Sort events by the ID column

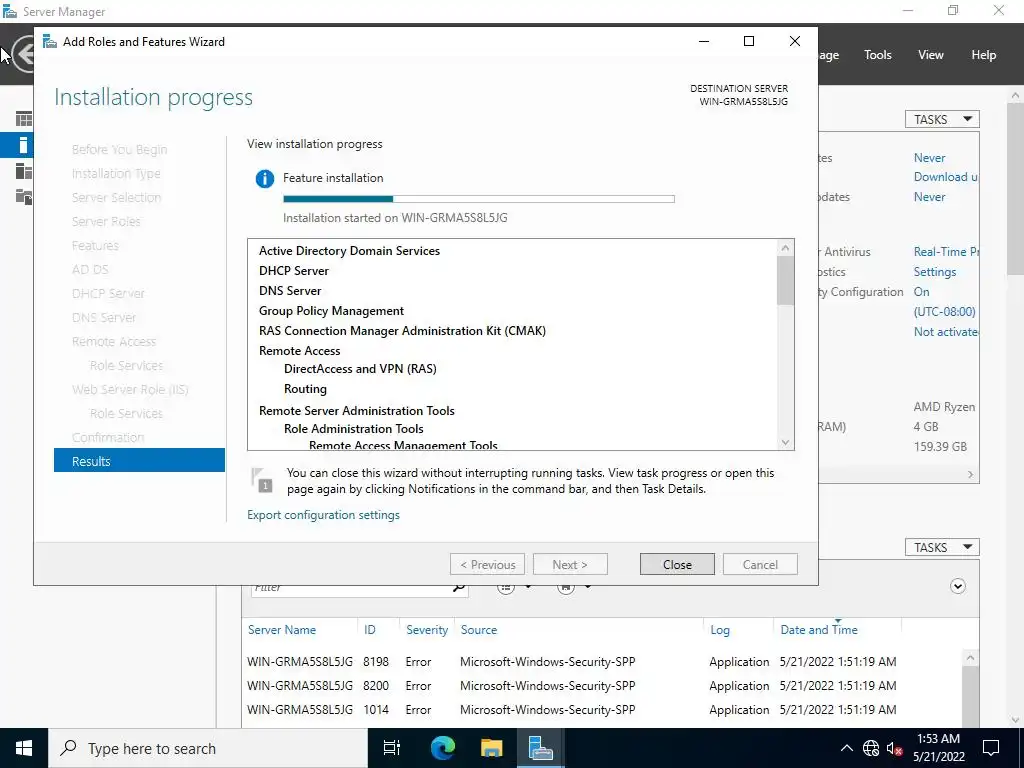tap(370, 630)
